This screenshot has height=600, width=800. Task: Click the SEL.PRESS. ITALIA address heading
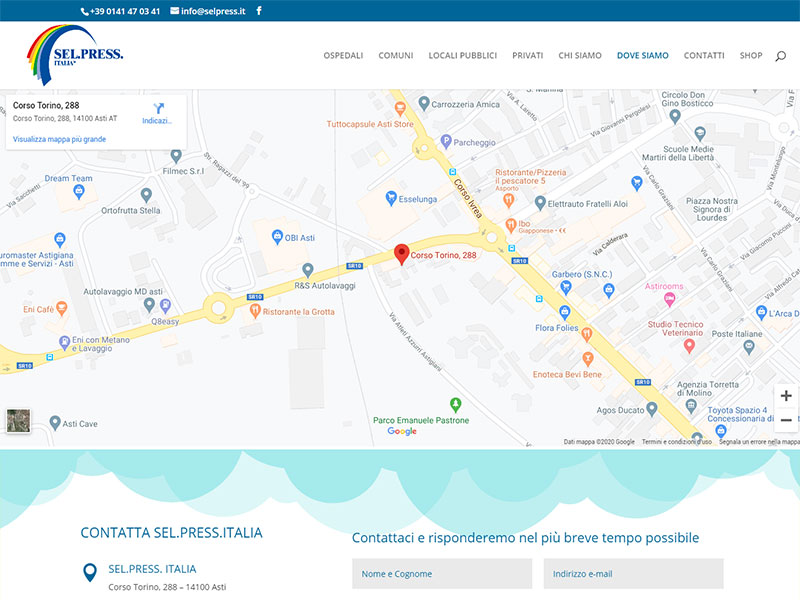[x=152, y=569]
